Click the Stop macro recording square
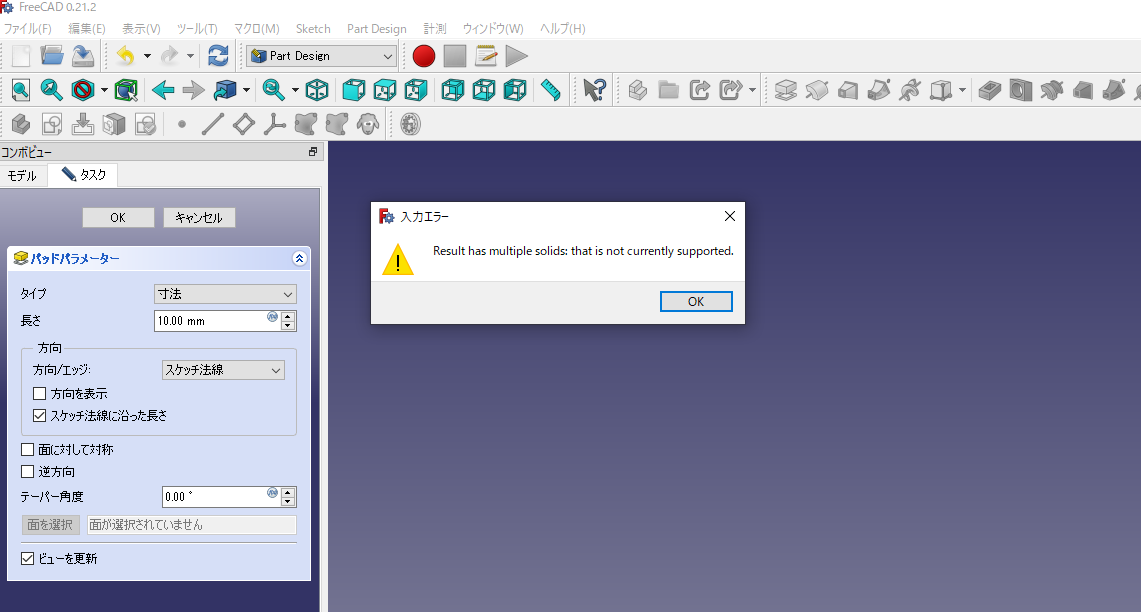 (455, 56)
